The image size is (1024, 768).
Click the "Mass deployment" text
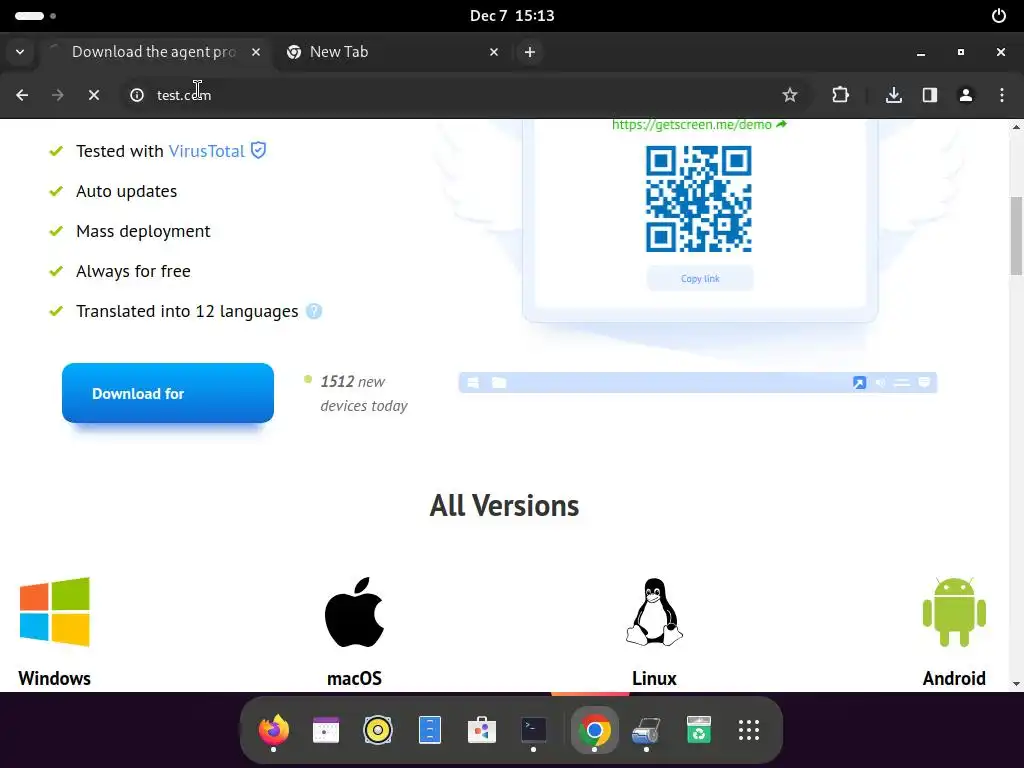[143, 231]
